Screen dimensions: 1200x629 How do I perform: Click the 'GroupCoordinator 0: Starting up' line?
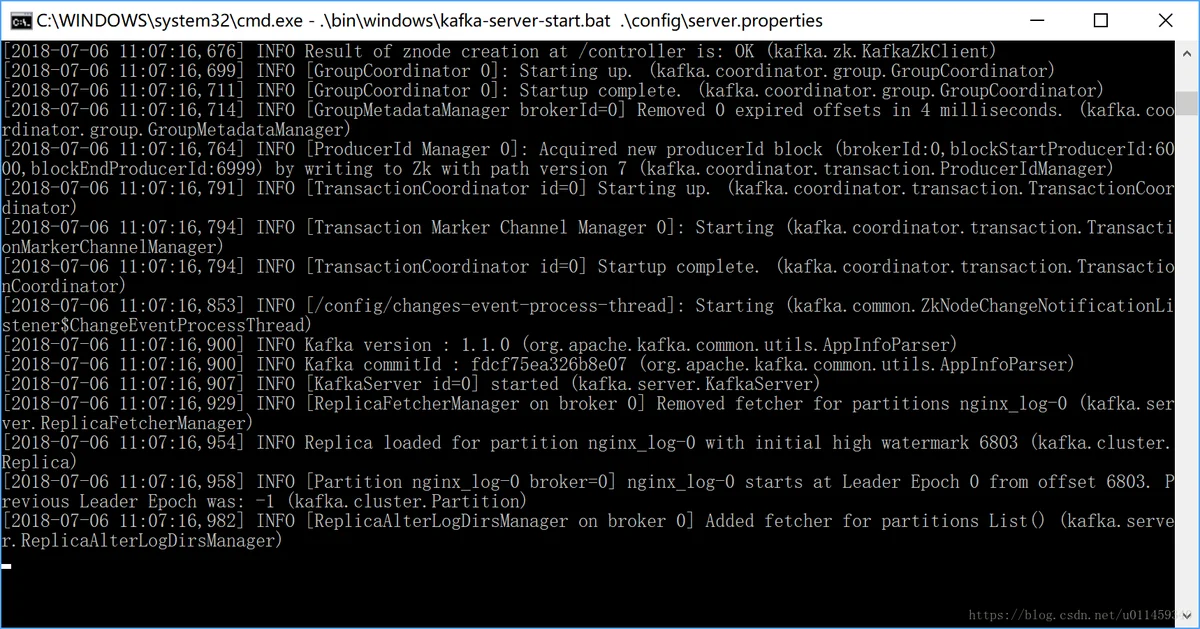tap(528, 71)
